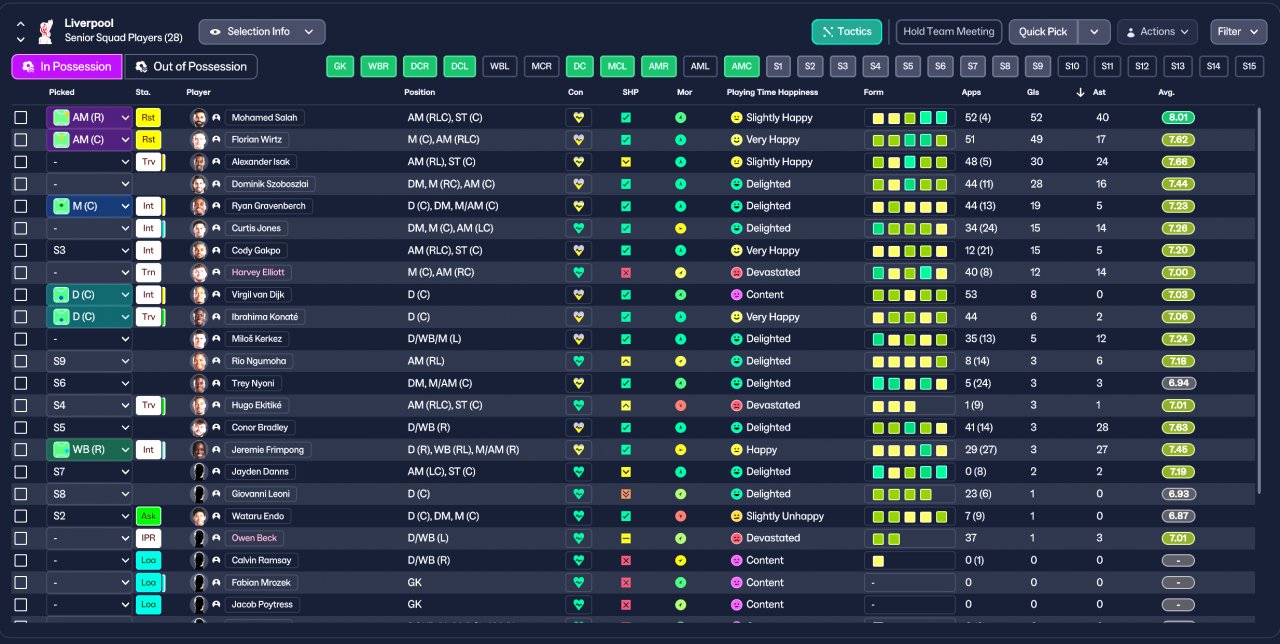
Task: Click Wataru Endo's 'Ask' status badge
Action: tap(148, 516)
